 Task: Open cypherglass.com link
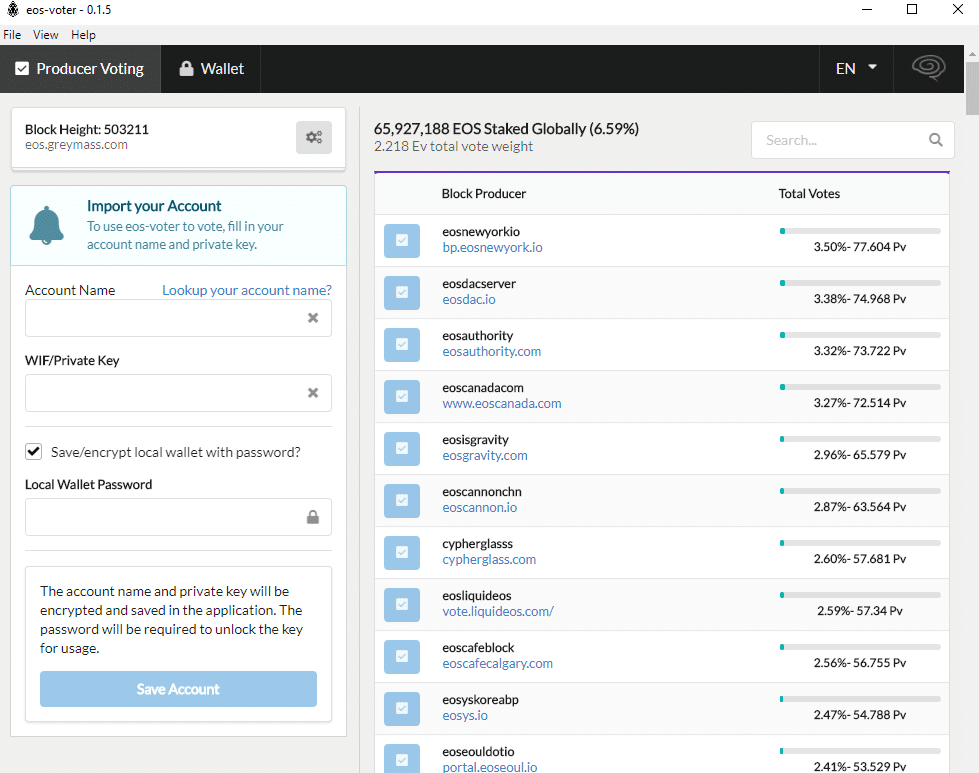[489, 559]
